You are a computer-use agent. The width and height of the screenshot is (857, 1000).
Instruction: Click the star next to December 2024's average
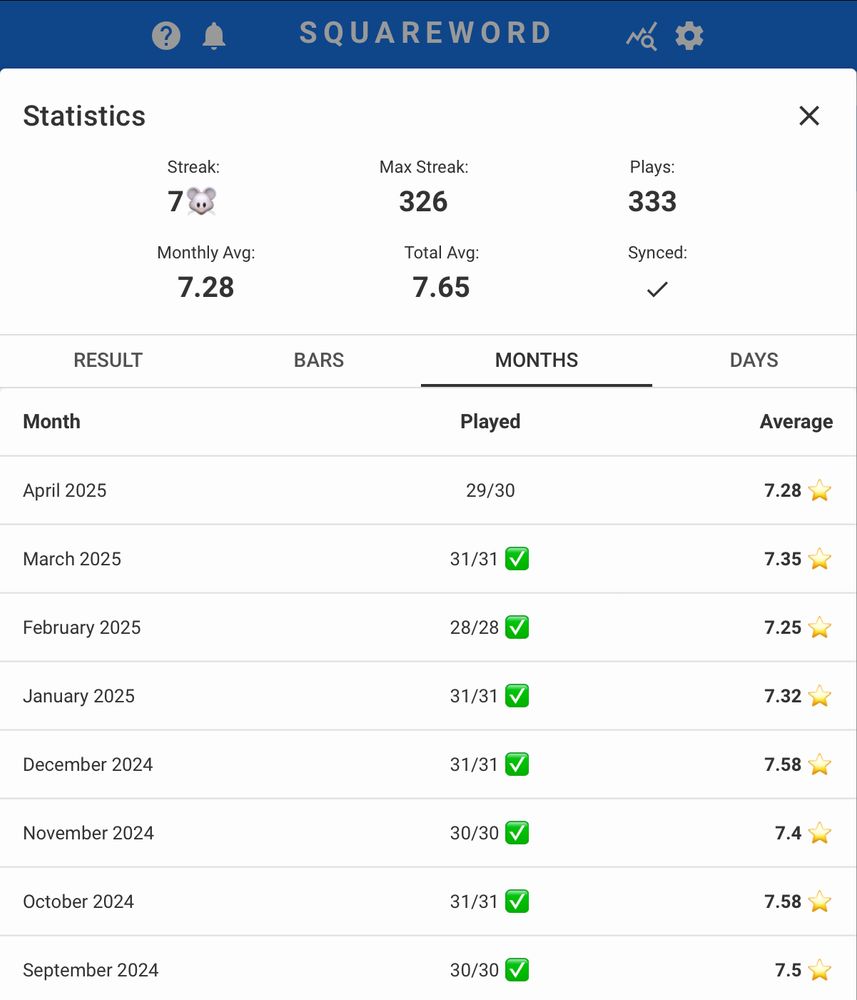point(819,764)
